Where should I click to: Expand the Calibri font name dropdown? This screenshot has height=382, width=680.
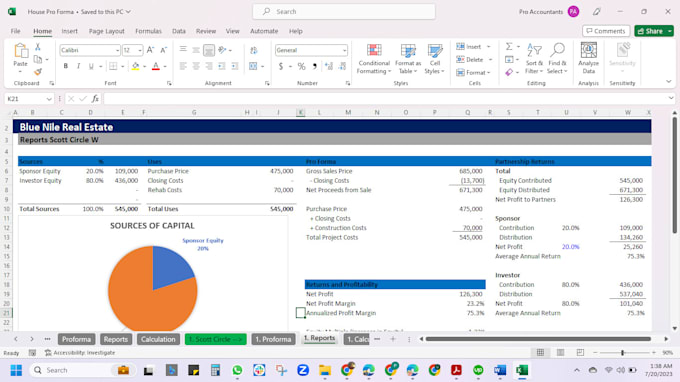(x=117, y=50)
